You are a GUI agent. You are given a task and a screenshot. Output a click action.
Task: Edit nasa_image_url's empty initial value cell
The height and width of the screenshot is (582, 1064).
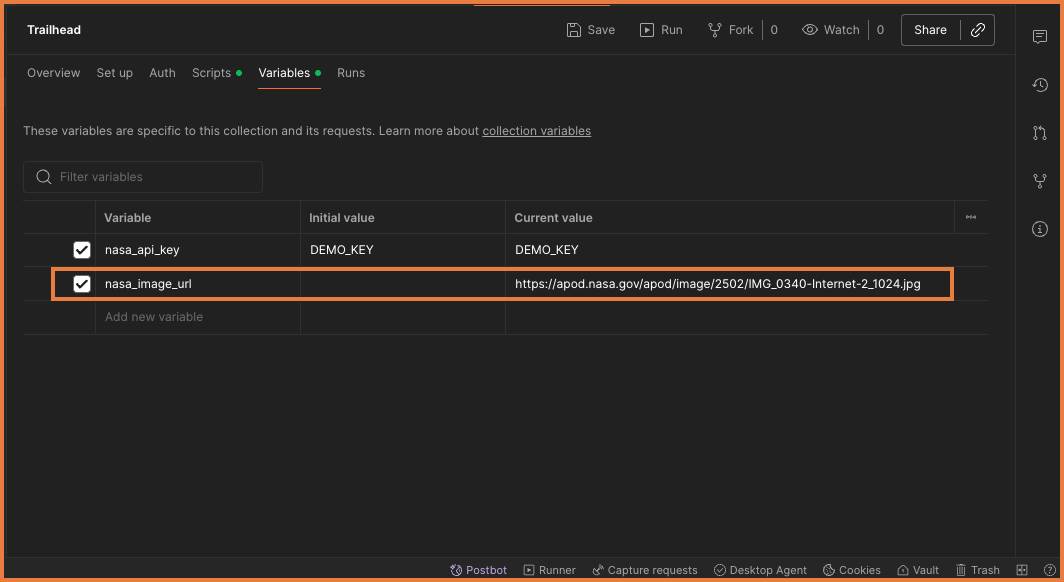click(402, 284)
